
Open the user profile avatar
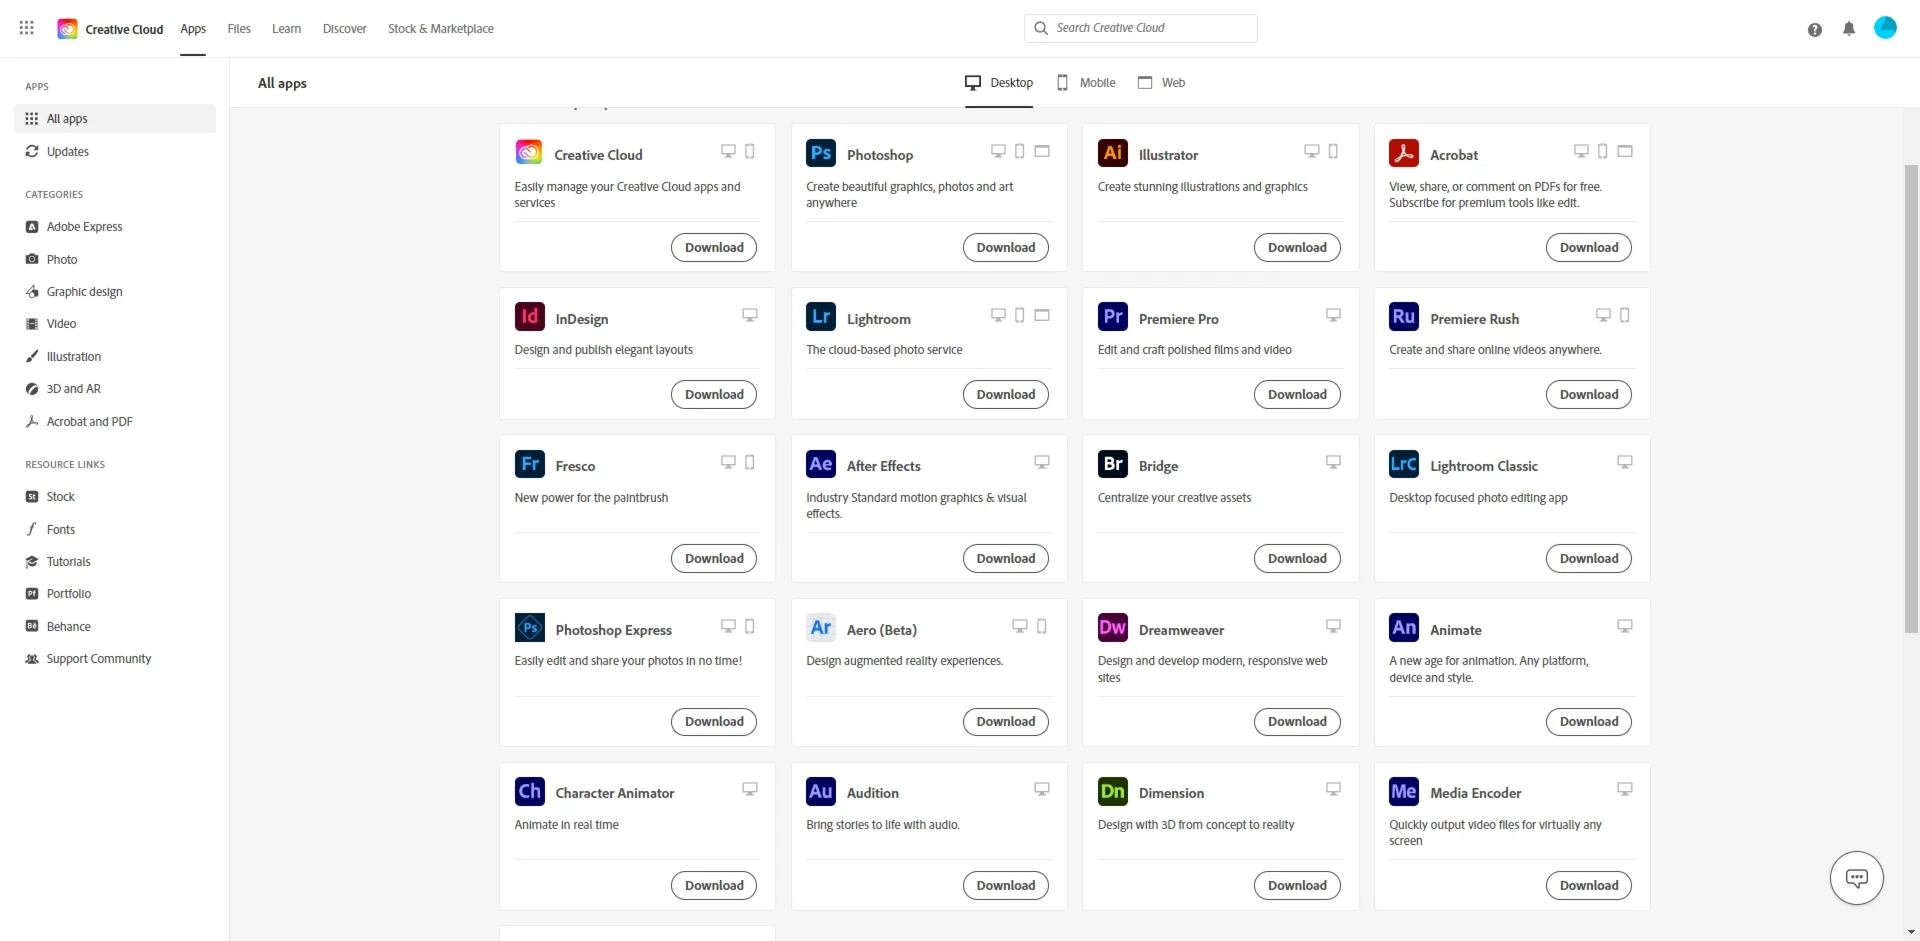[x=1885, y=28]
